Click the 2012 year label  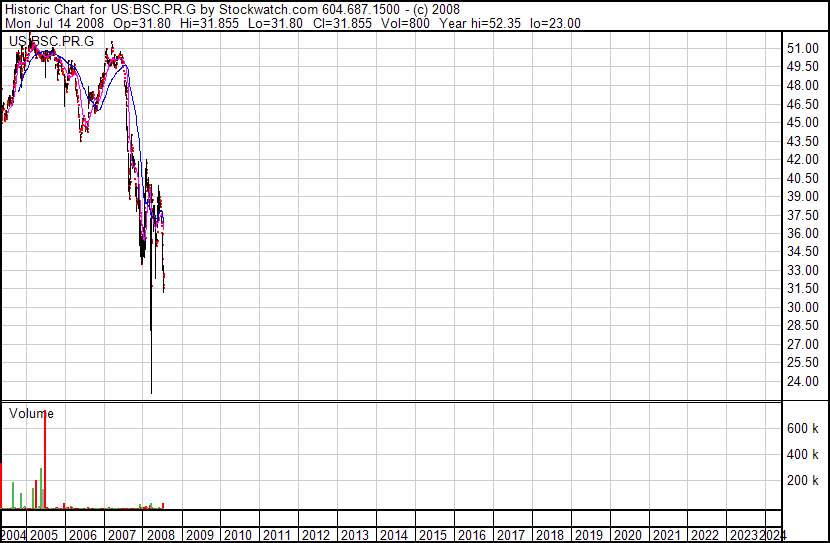[x=316, y=535]
